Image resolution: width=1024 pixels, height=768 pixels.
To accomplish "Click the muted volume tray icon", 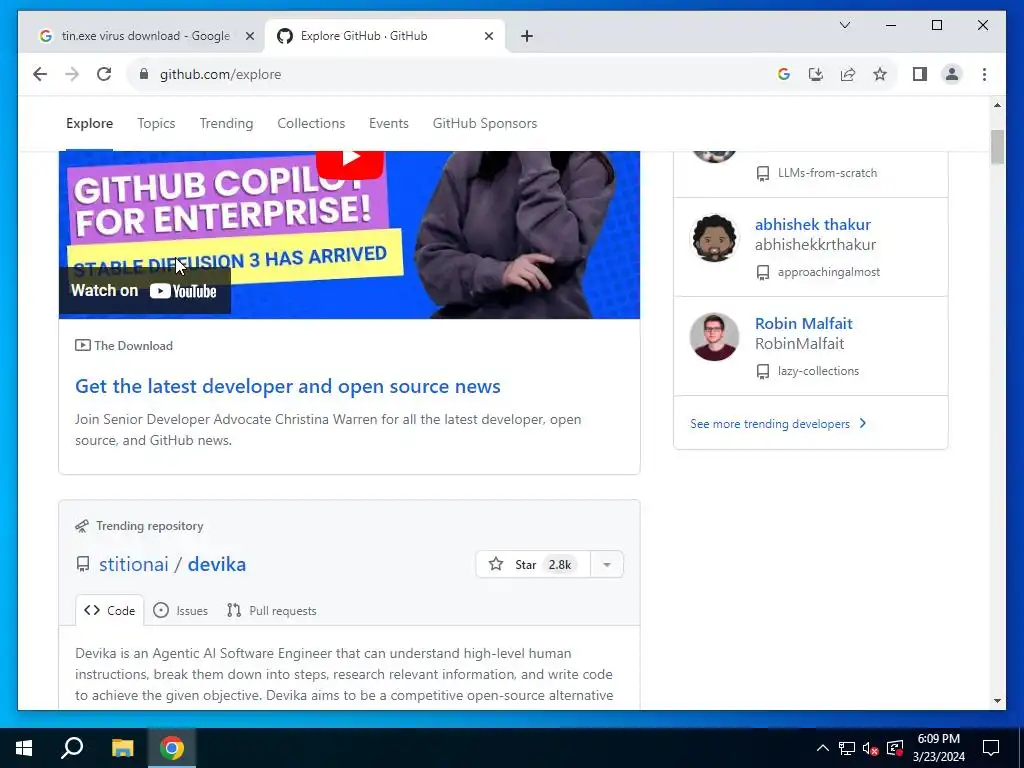I will tap(871, 748).
